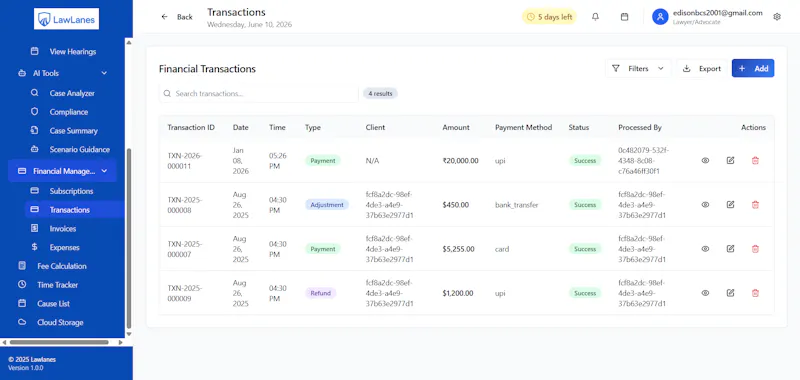
Task: Open Case Analyzer page
Action: pos(72,93)
